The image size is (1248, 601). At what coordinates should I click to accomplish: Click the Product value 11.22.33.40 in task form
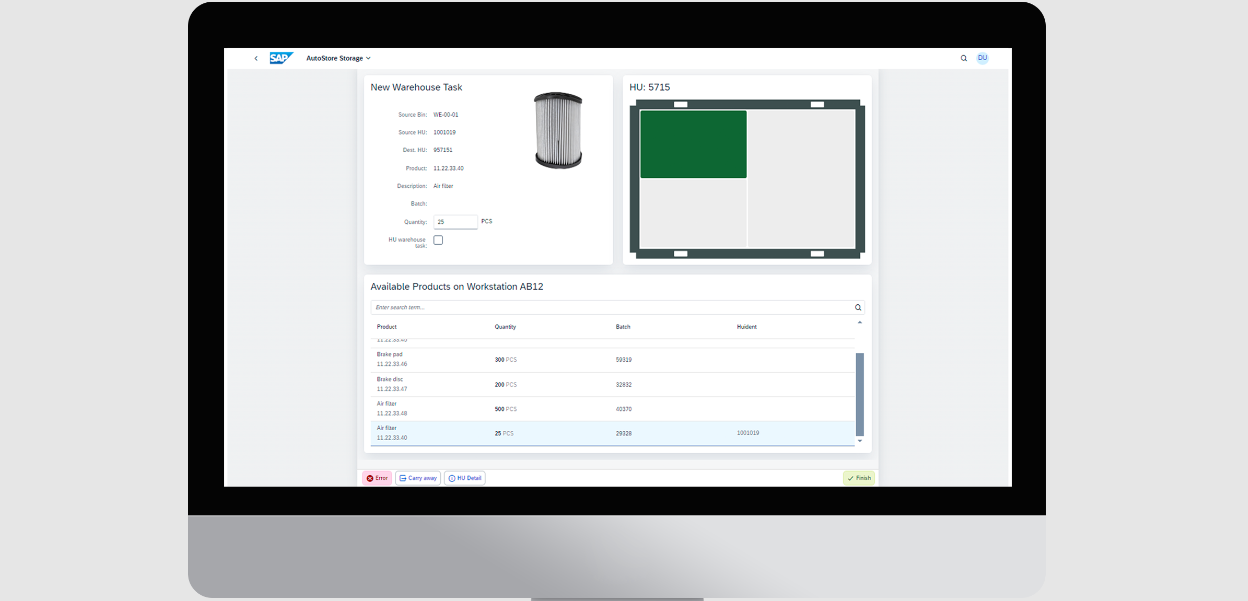coord(448,168)
